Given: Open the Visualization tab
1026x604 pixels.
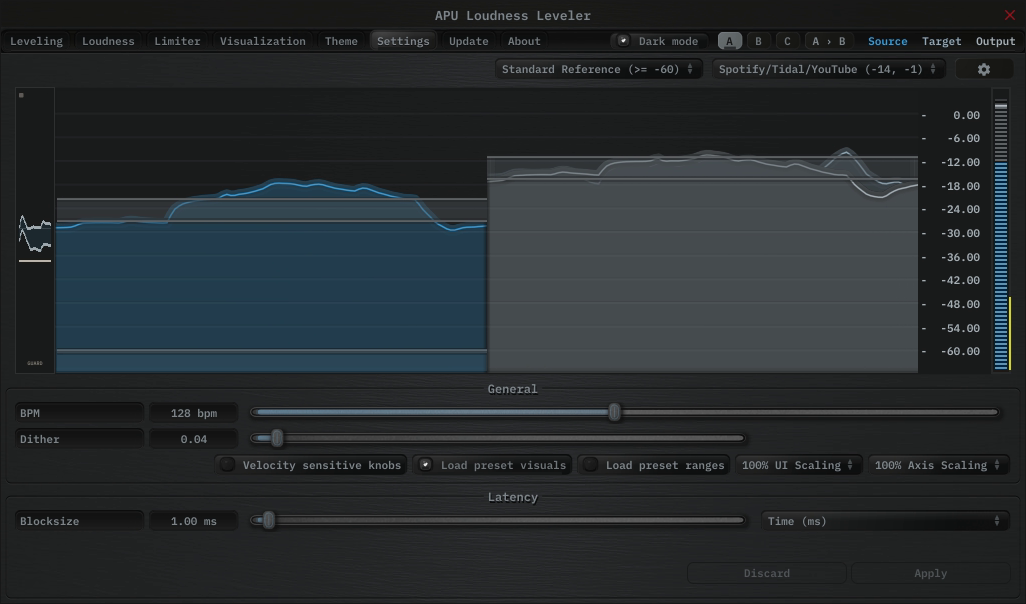Looking at the screenshot, I should (263, 41).
